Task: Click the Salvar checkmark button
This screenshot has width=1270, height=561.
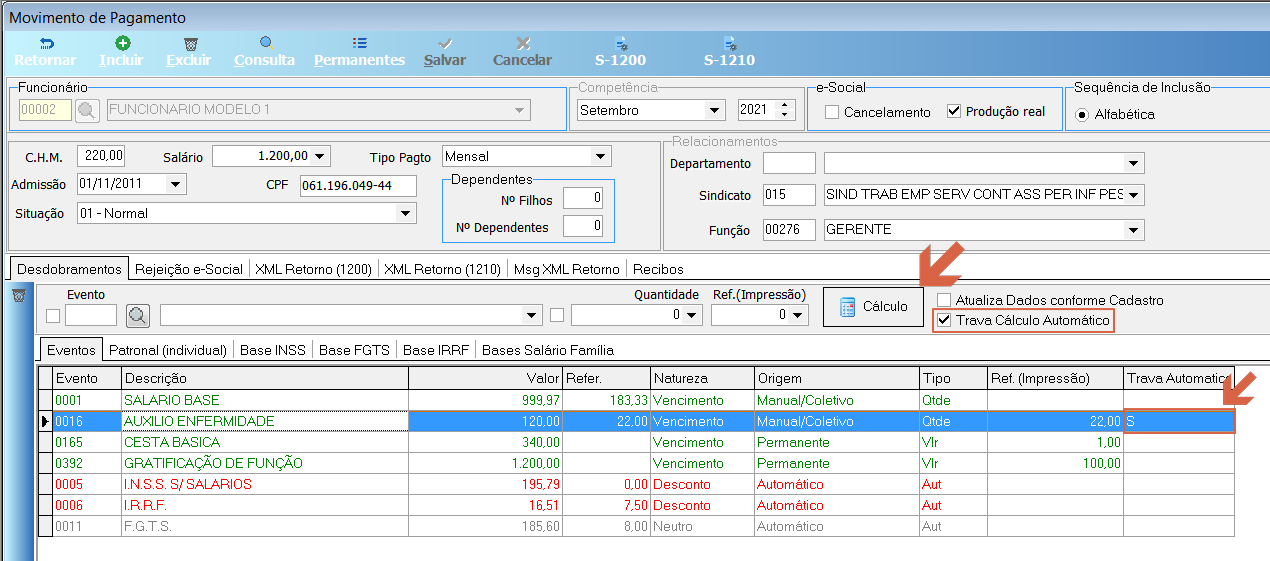Action: 445,52
